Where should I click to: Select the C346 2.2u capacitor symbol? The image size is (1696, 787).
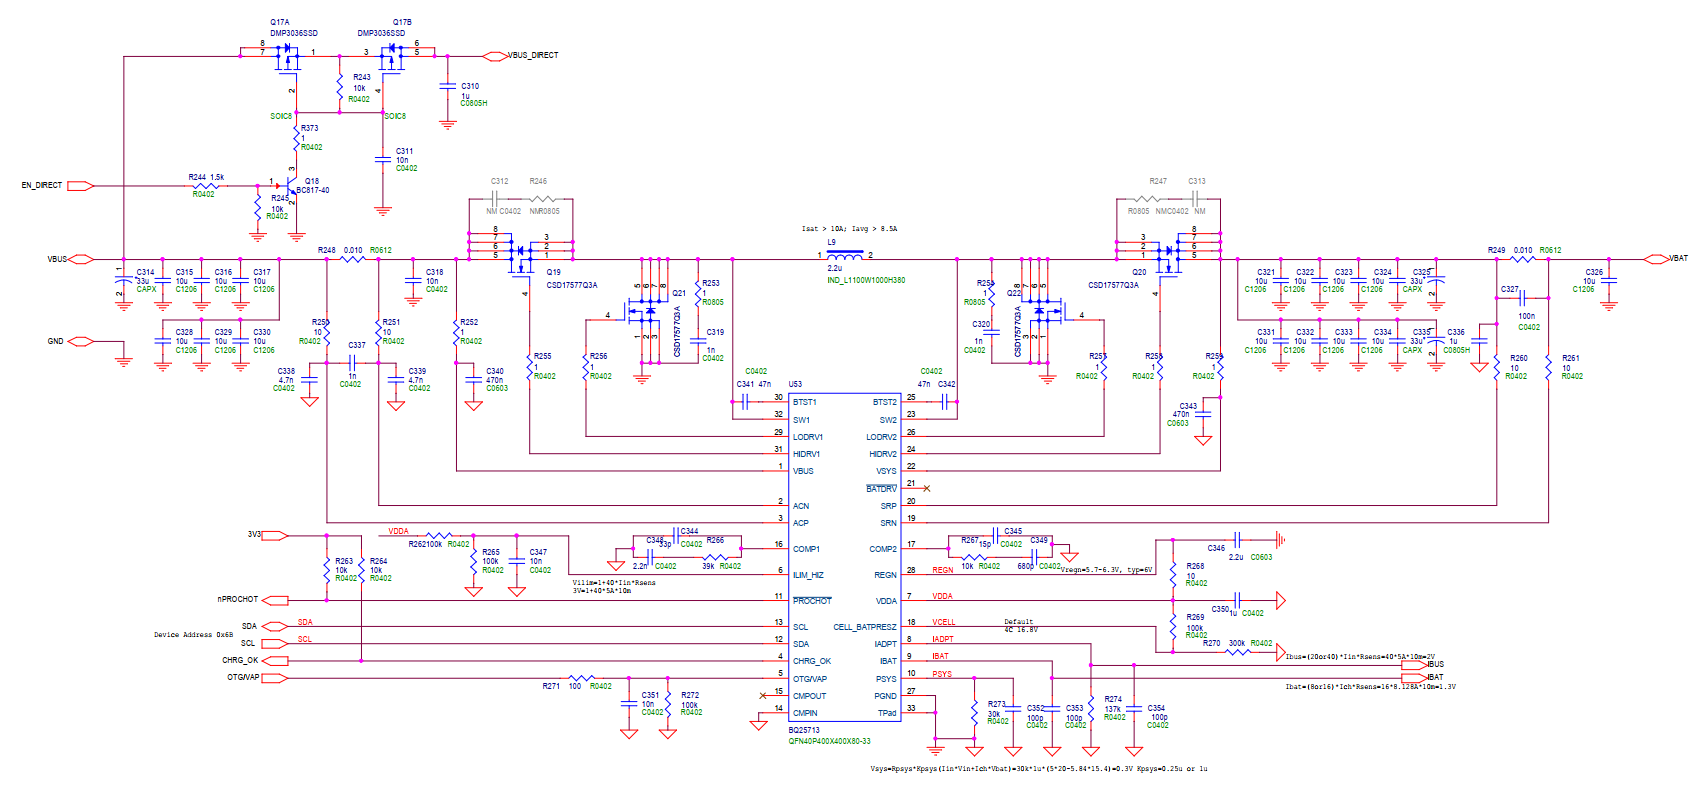coord(1237,540)
